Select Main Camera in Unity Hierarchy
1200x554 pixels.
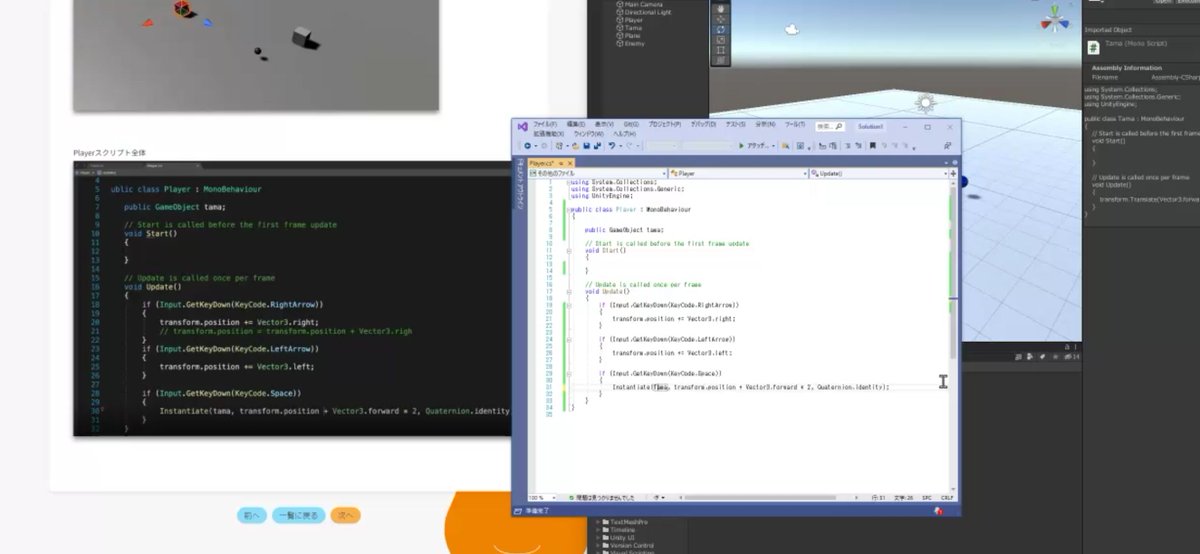tap(645, 4)
